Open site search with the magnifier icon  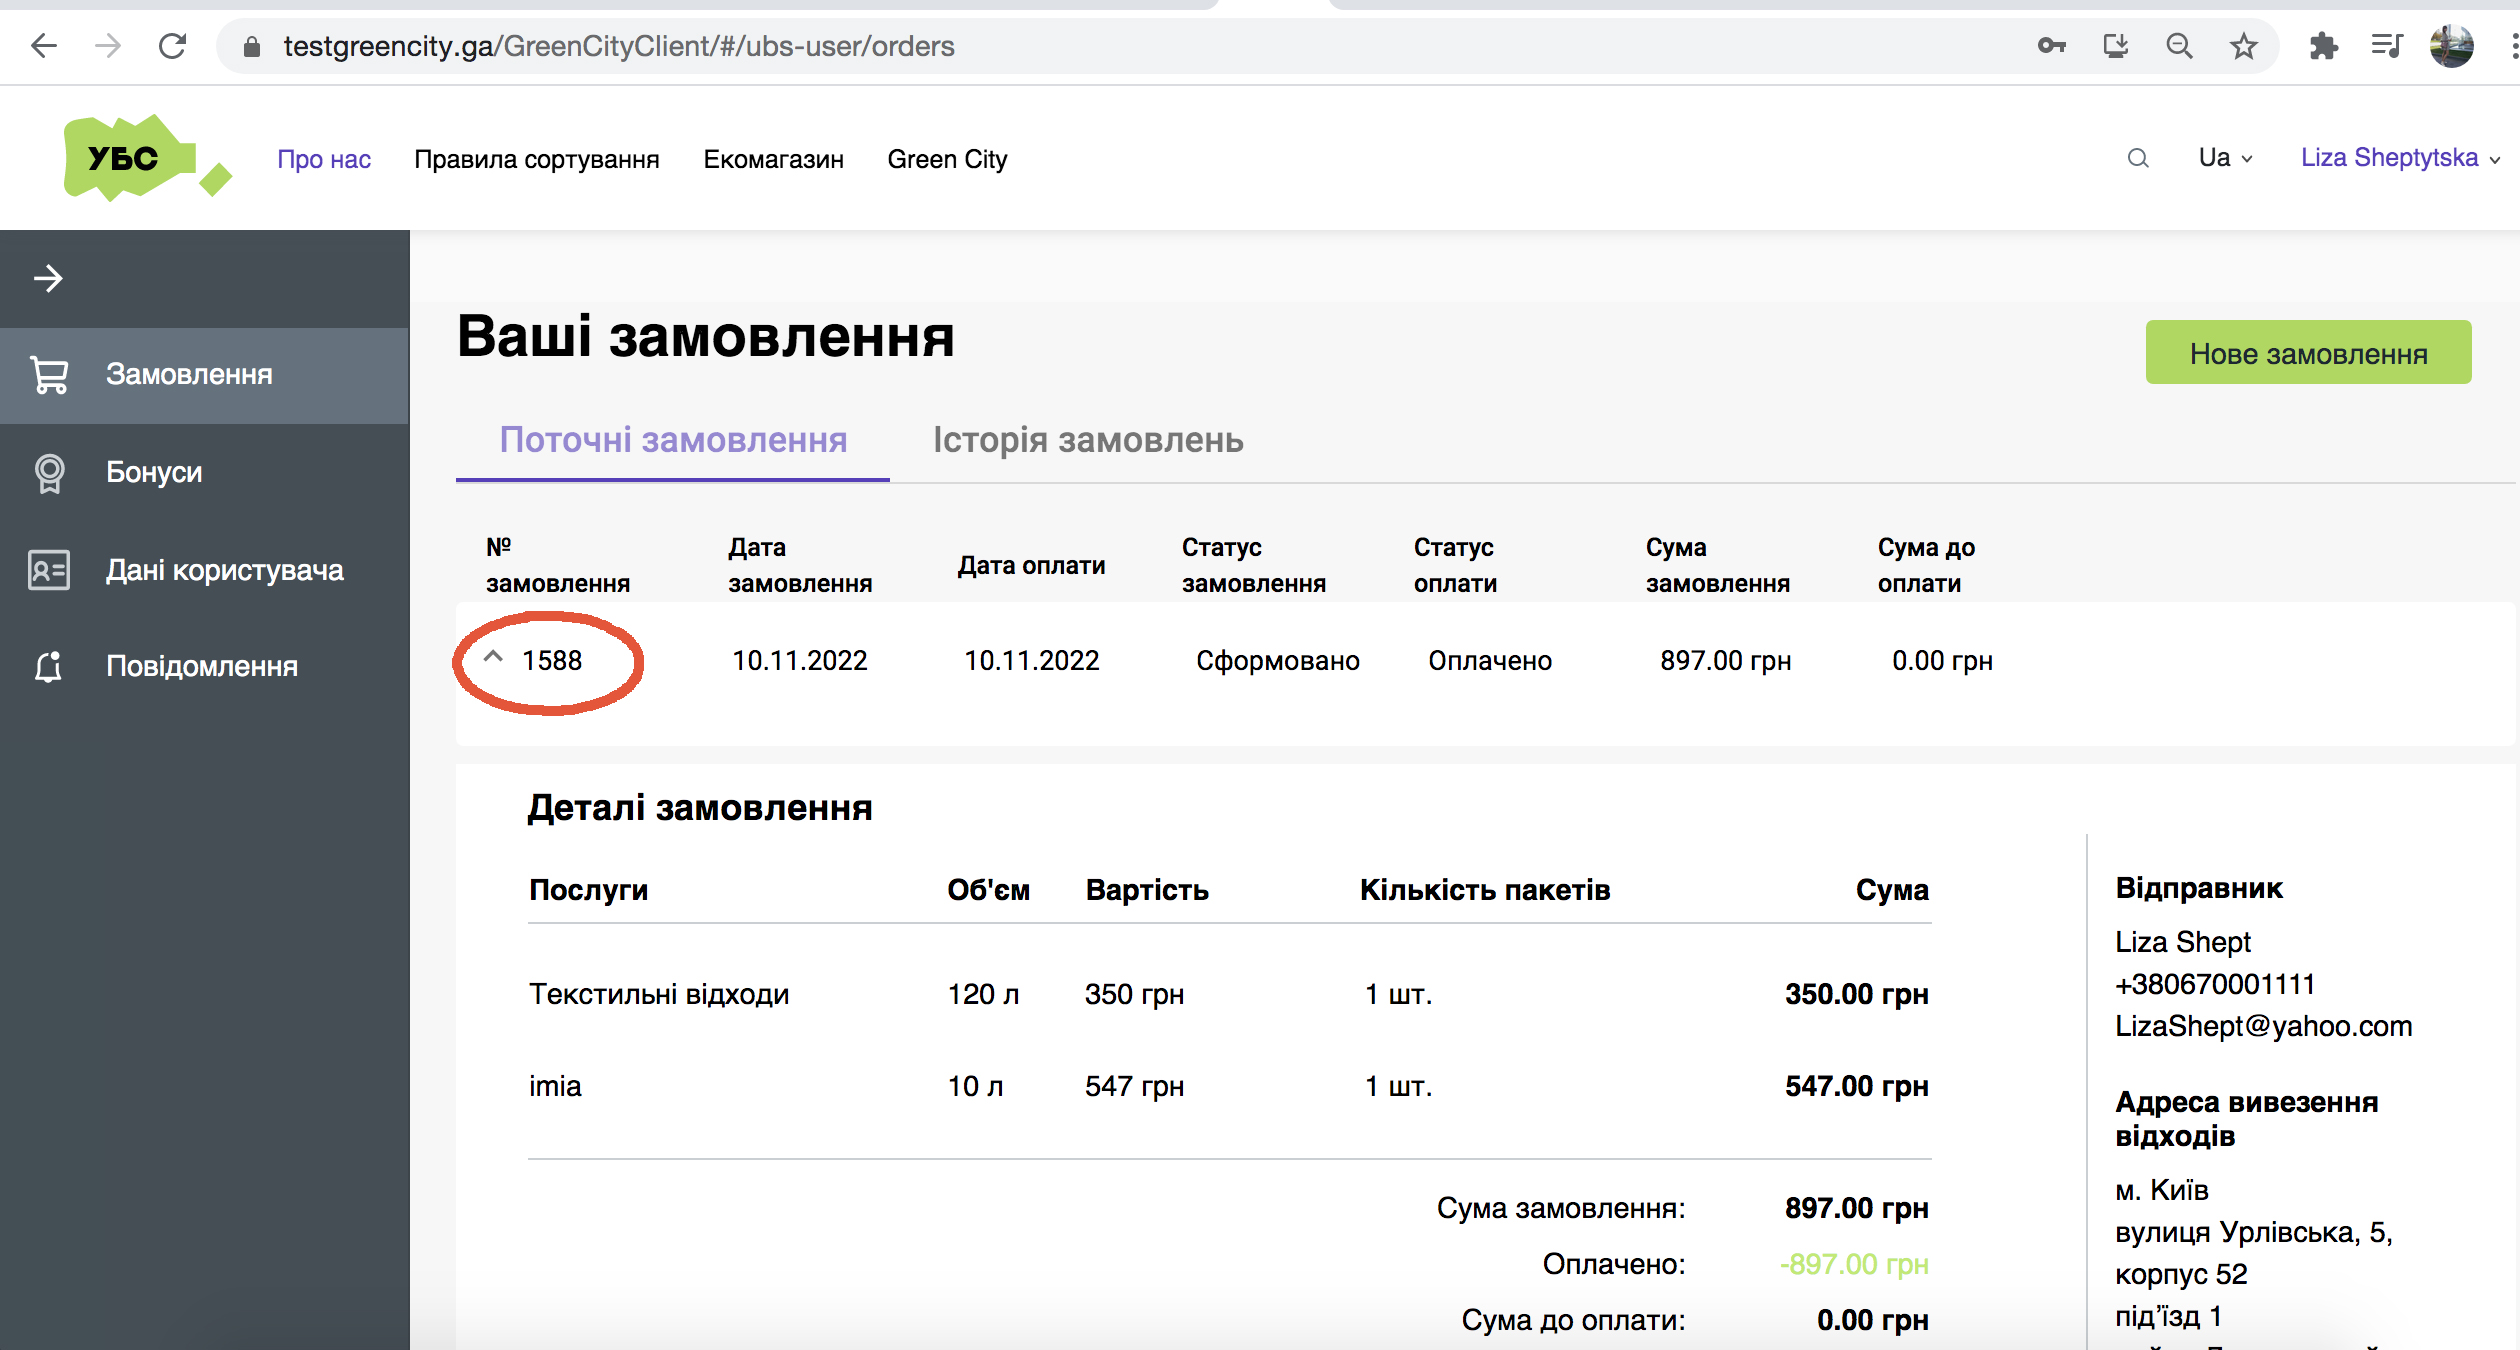[x=2138, y=158]
